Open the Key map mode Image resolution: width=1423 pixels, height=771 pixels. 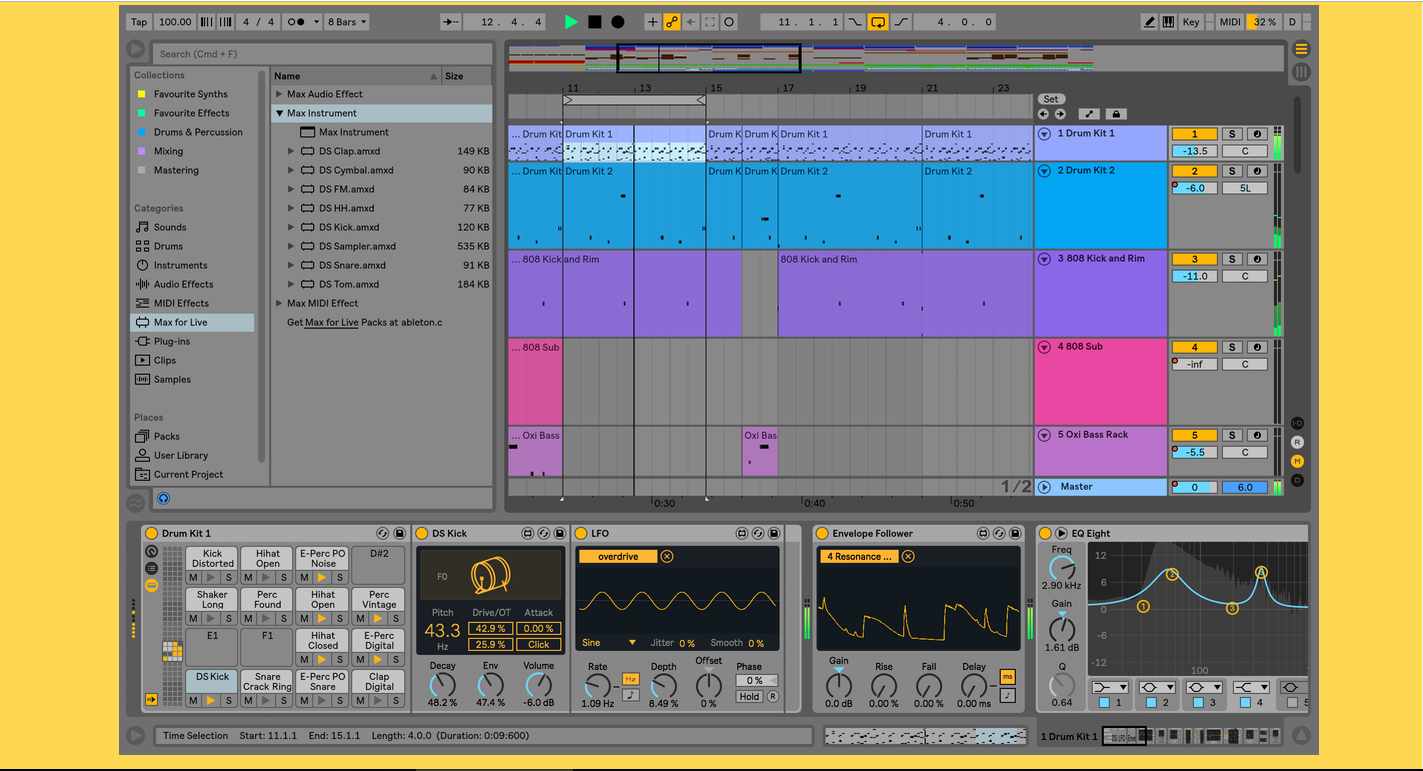coord(1191,22)
